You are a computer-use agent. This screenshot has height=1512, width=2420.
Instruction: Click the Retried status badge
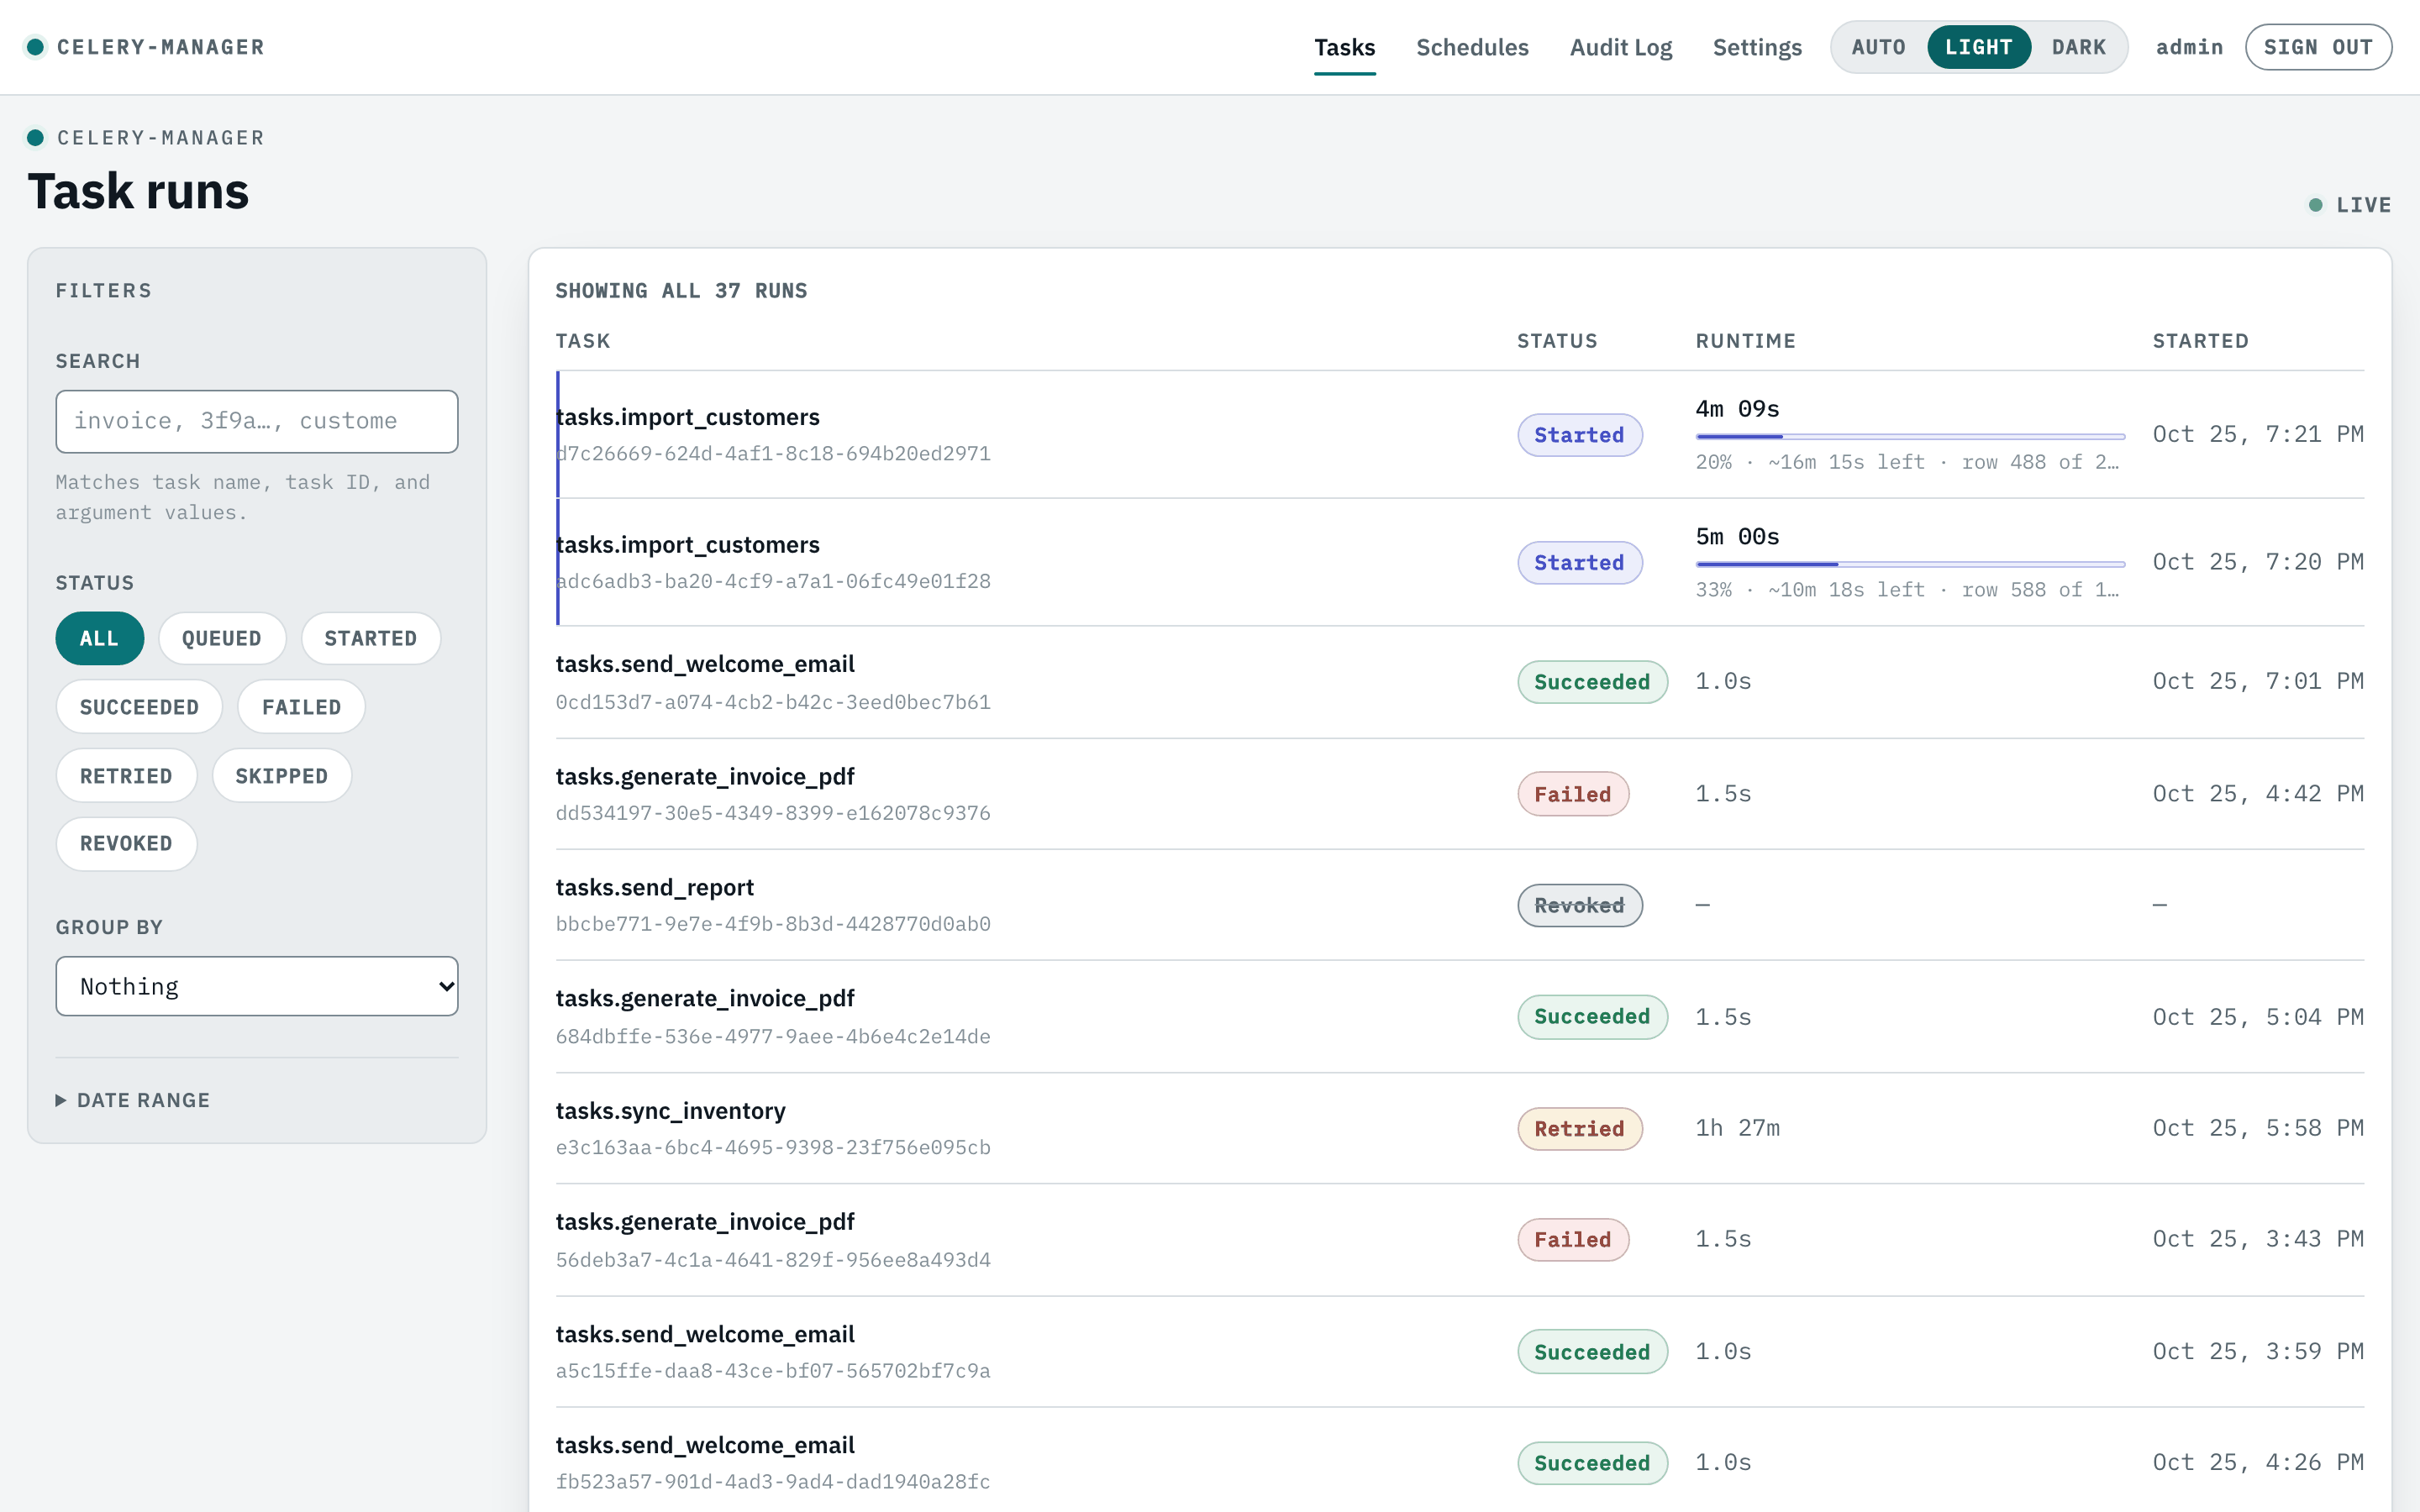pyautogui.click(x=1579, y=1128)
